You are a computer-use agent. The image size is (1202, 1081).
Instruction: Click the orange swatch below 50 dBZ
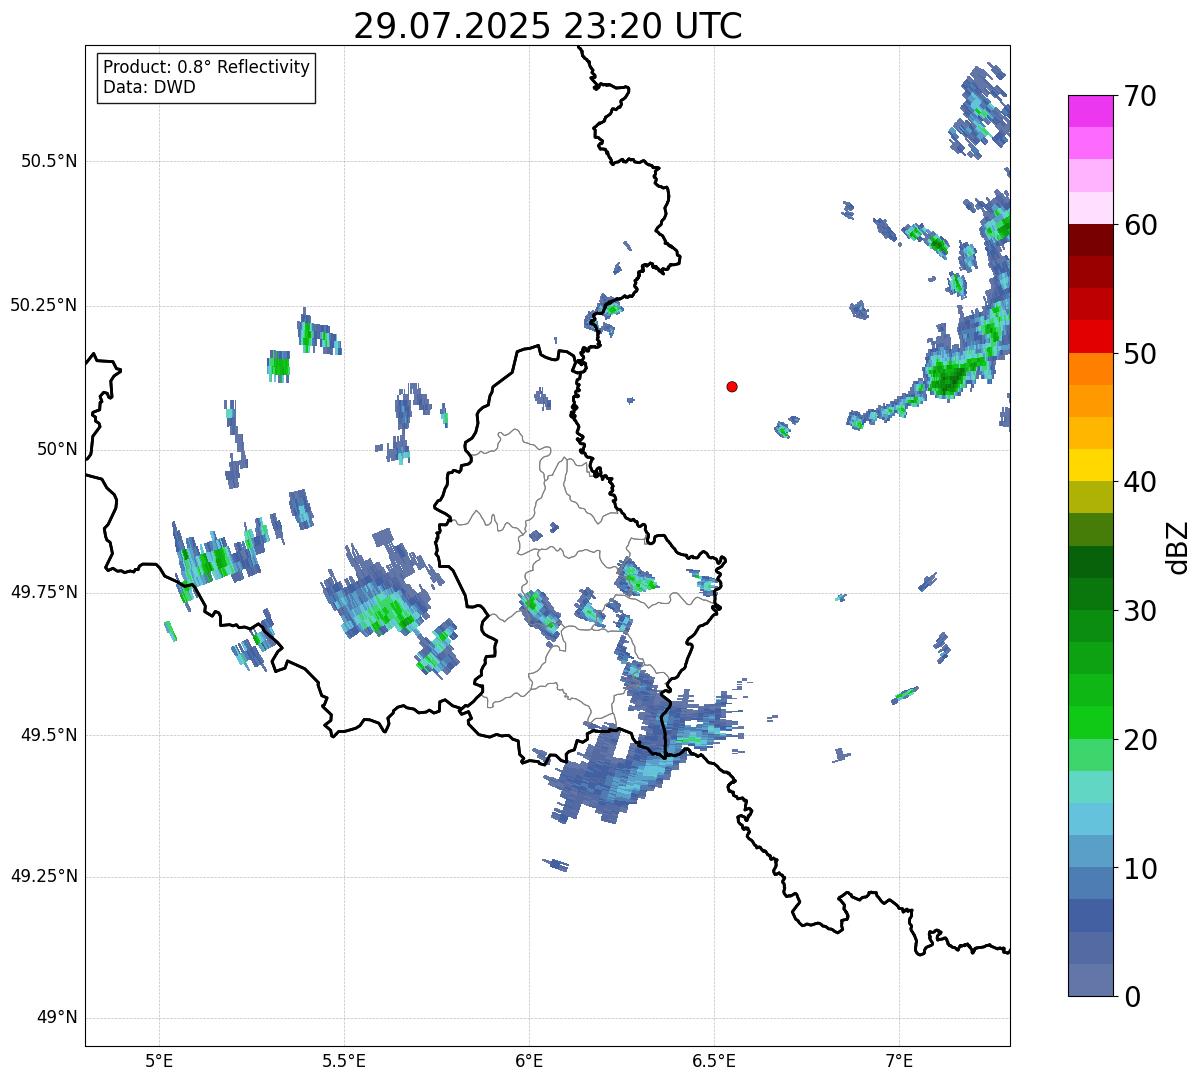(x=1091, y=369)
